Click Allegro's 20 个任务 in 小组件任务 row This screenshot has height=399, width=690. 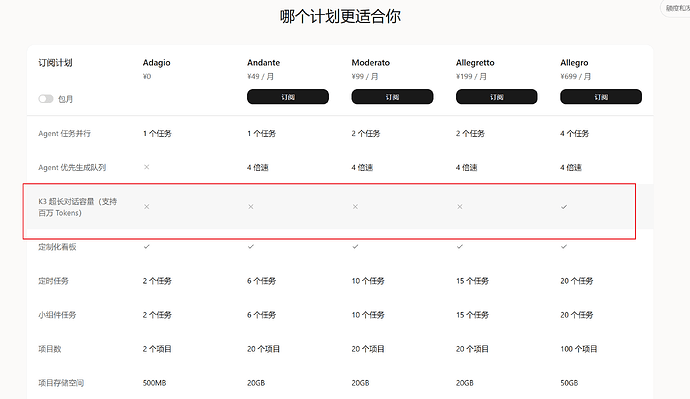(576, 315)
